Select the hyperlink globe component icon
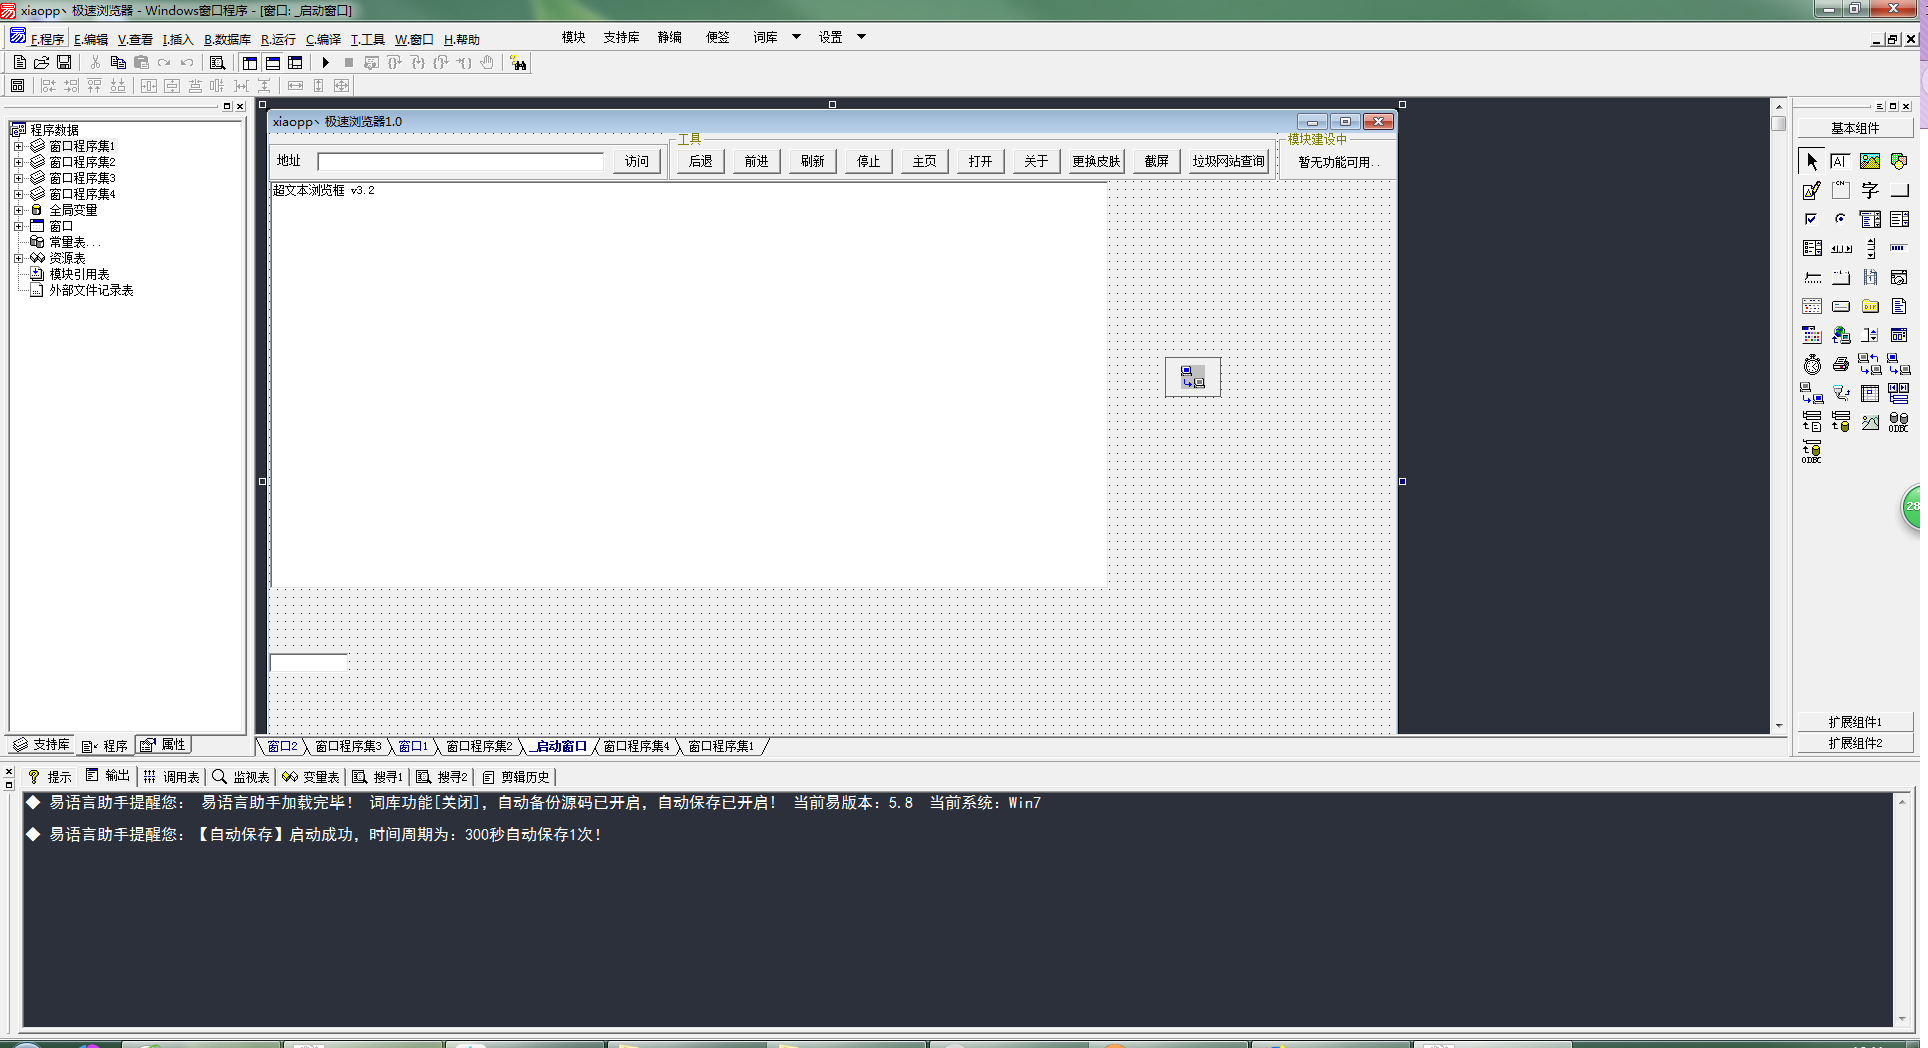The height and width of the screenshot is (1048, 1928). [1841, 335]
